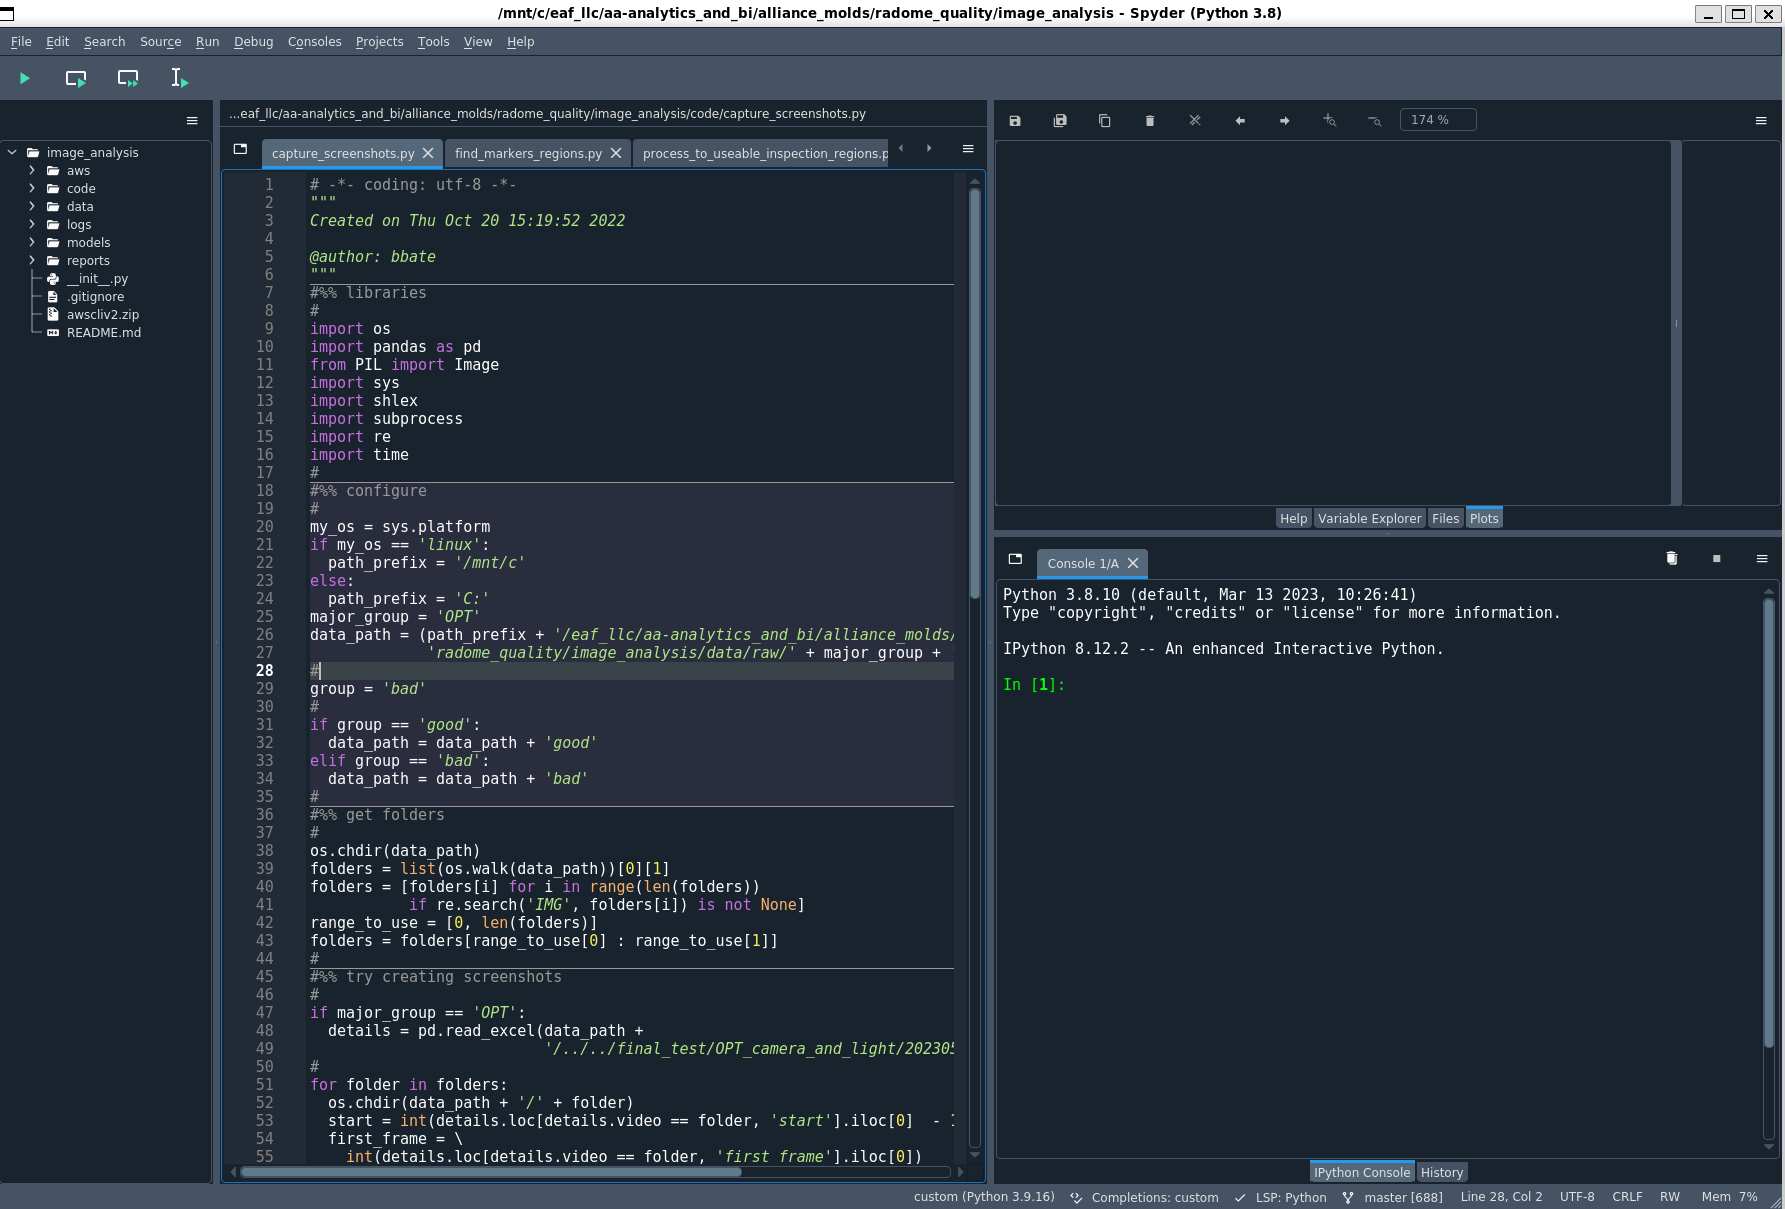Remove all console variables
Screen dimensions: 1785x1209
point(1671,558)
